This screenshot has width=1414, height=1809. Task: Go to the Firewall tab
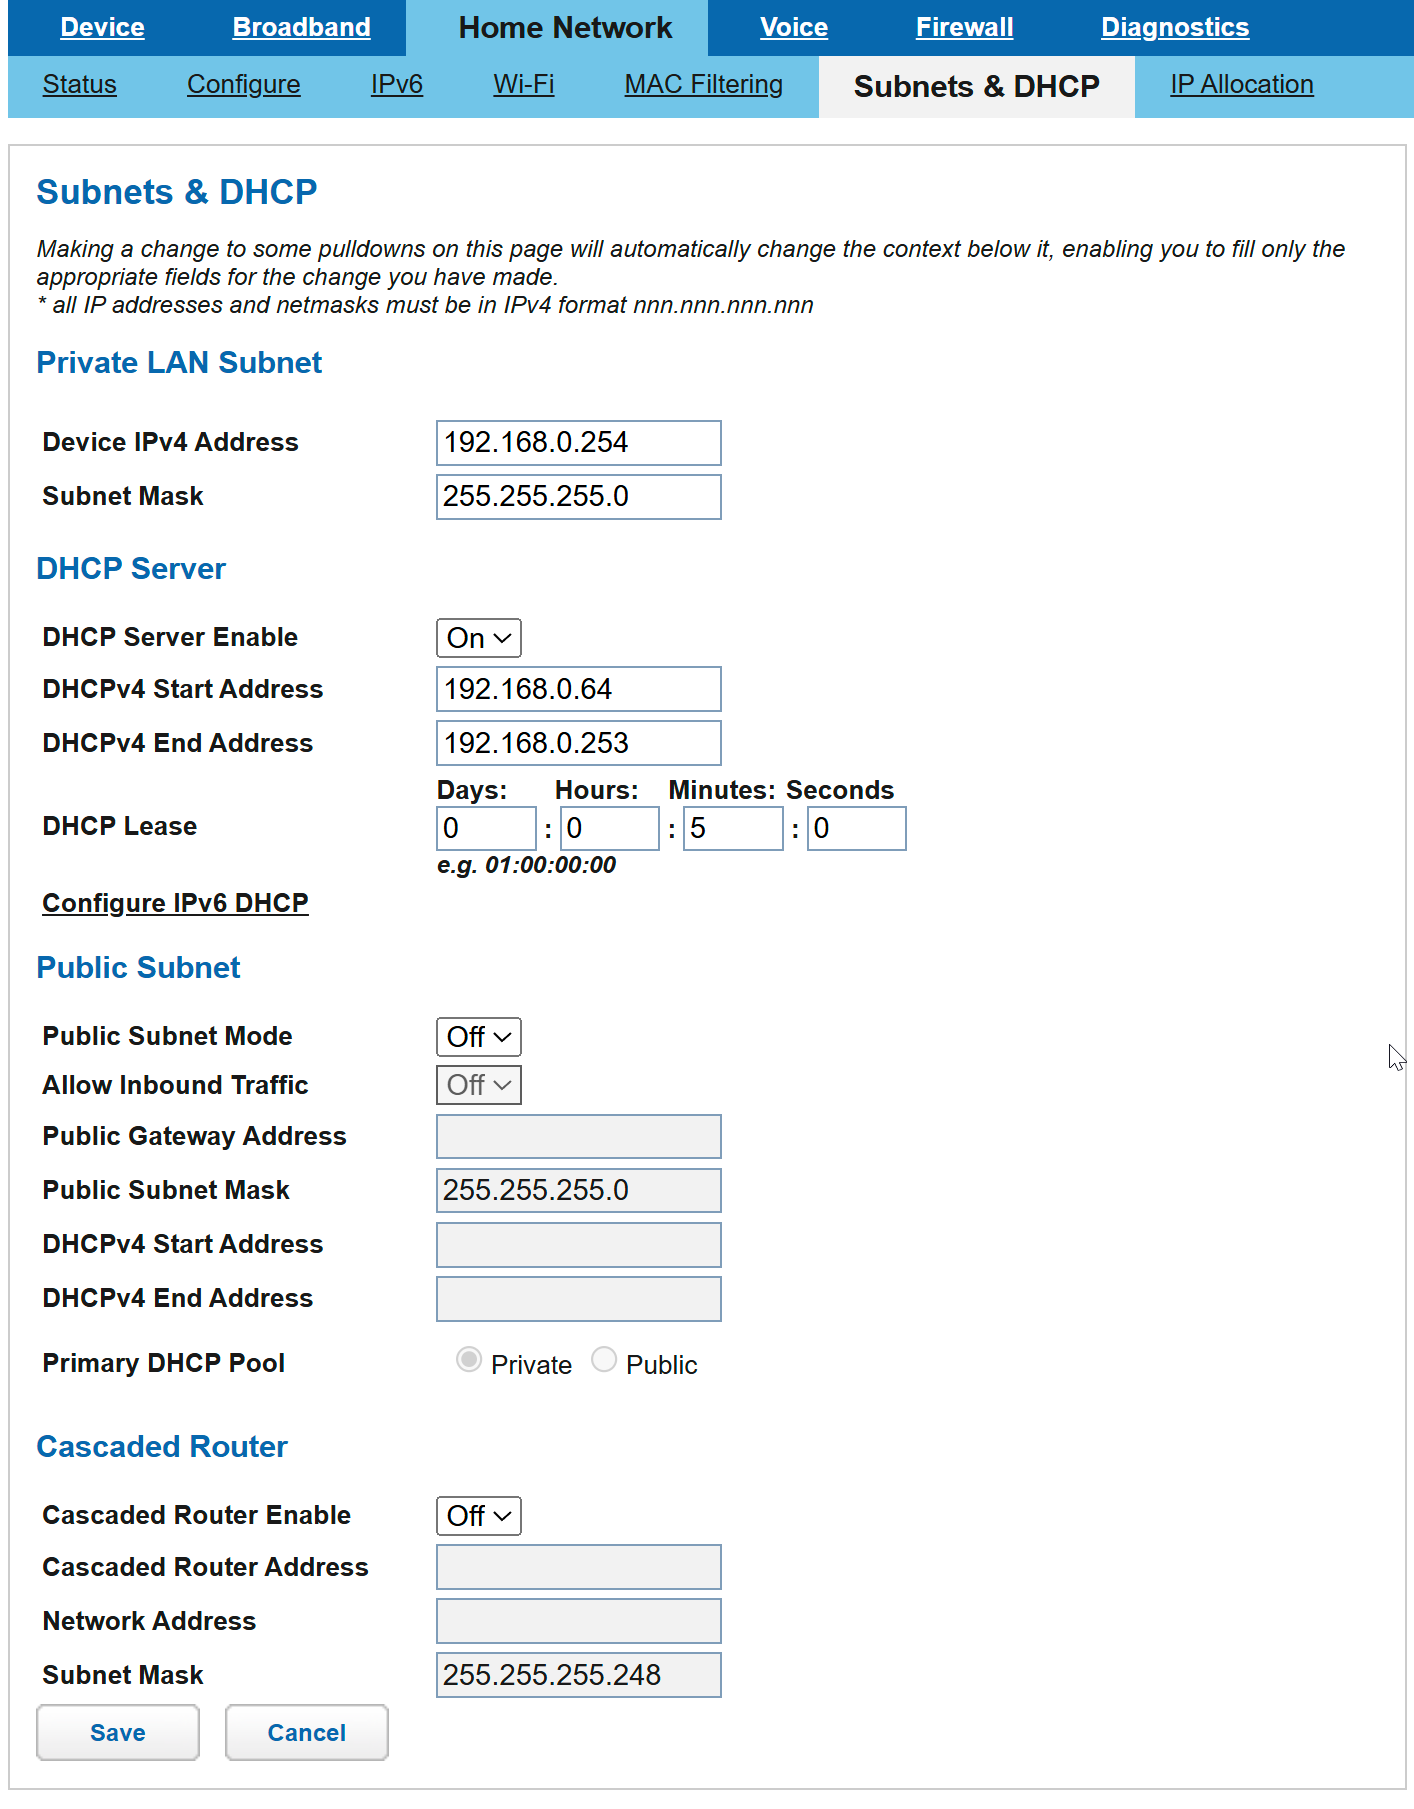[x=964, y=27]
